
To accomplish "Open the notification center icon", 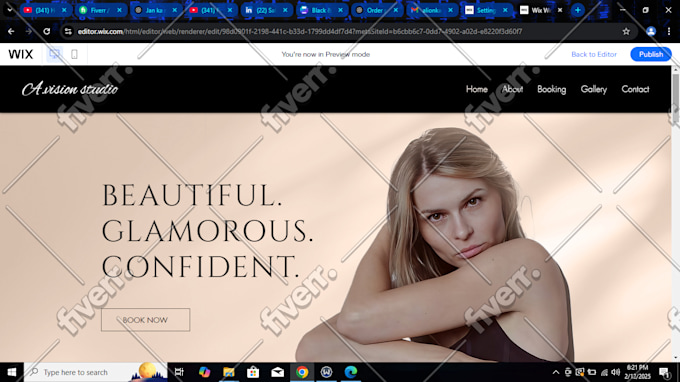I will point(664,372).
